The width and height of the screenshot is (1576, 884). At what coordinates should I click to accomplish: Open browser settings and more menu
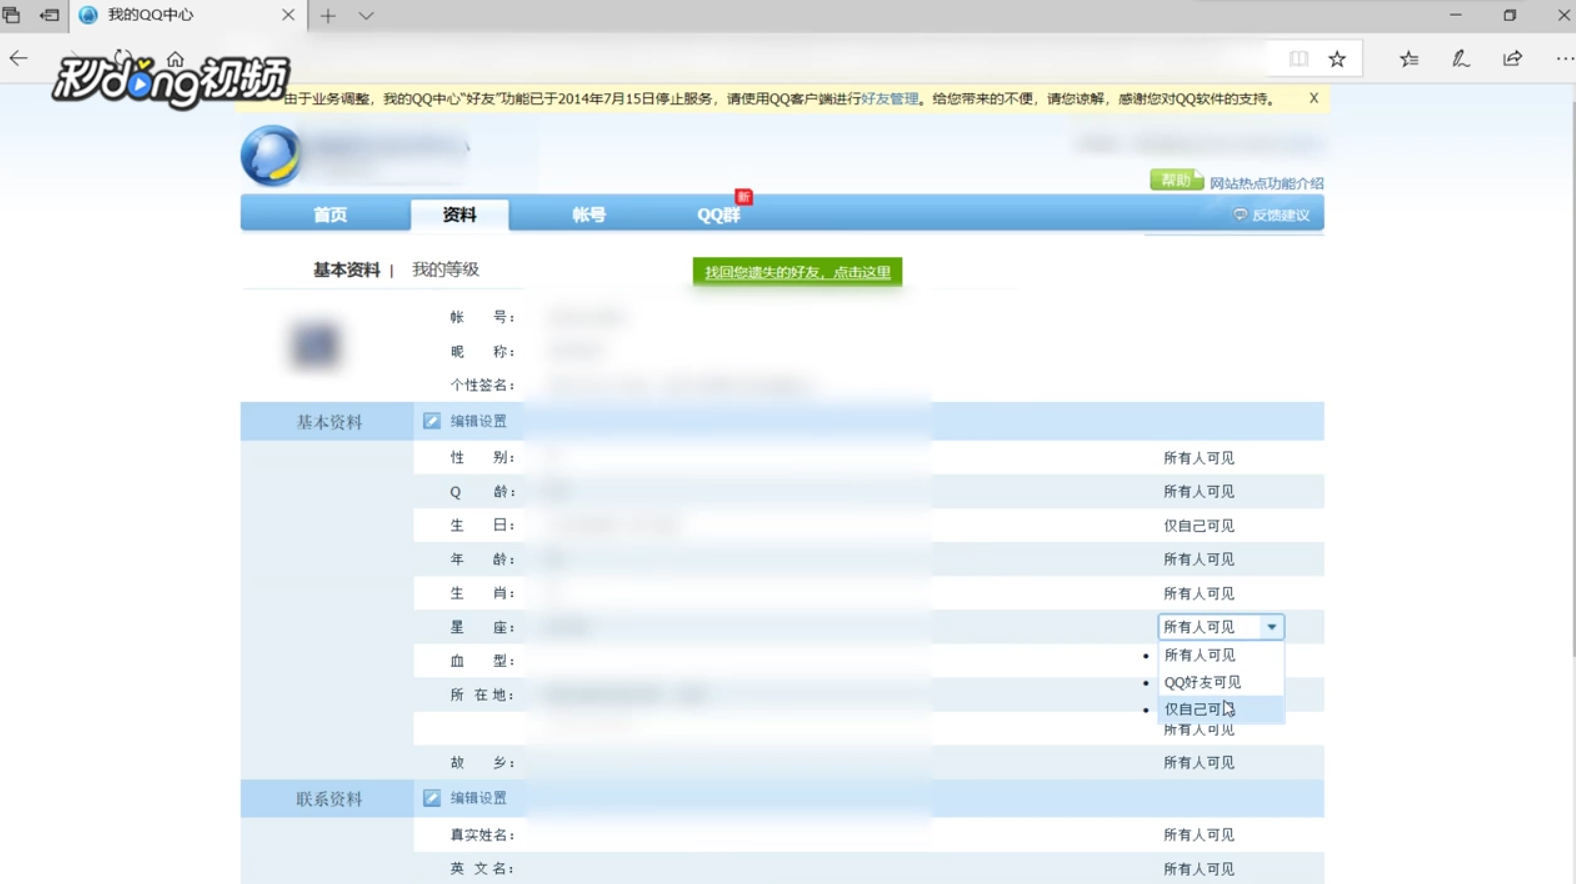(1564, 59)
